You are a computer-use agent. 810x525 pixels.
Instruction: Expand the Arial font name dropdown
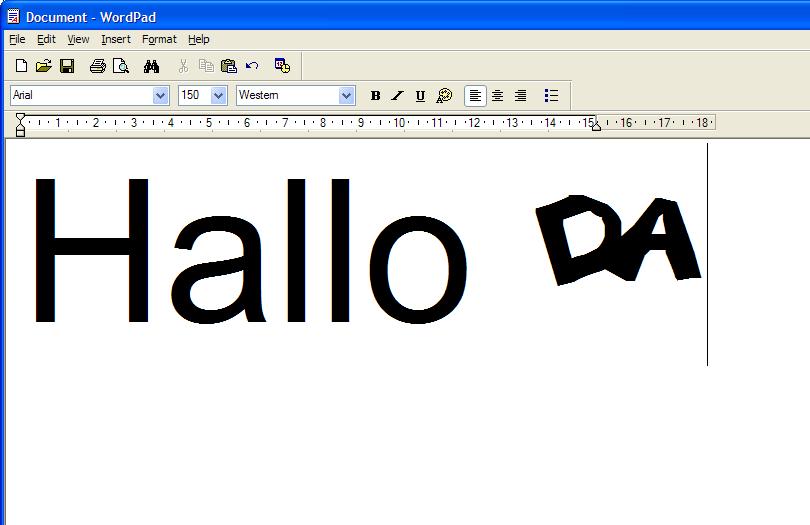160,96
